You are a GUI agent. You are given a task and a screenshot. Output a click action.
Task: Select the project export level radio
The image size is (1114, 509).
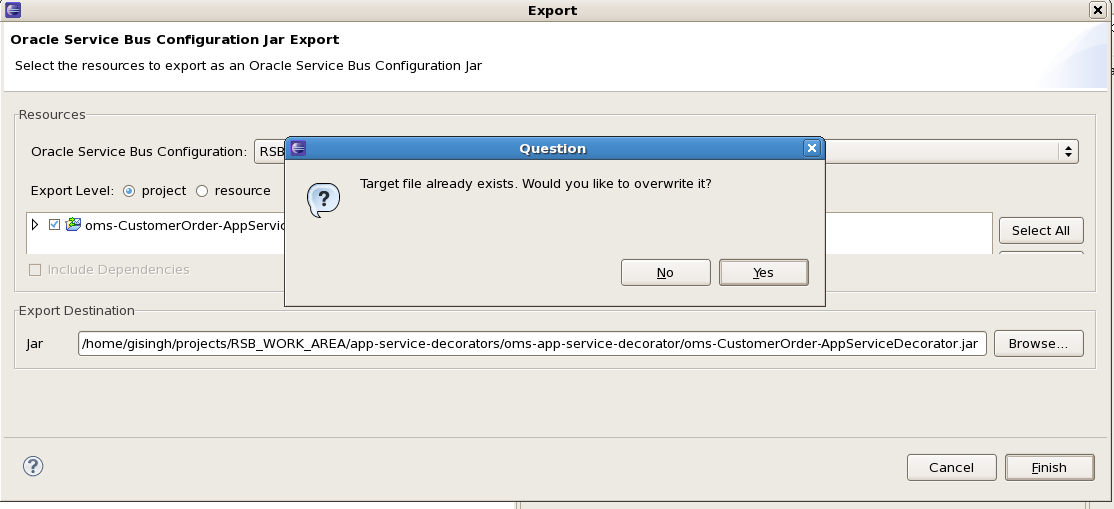click(x=129, y=191)
